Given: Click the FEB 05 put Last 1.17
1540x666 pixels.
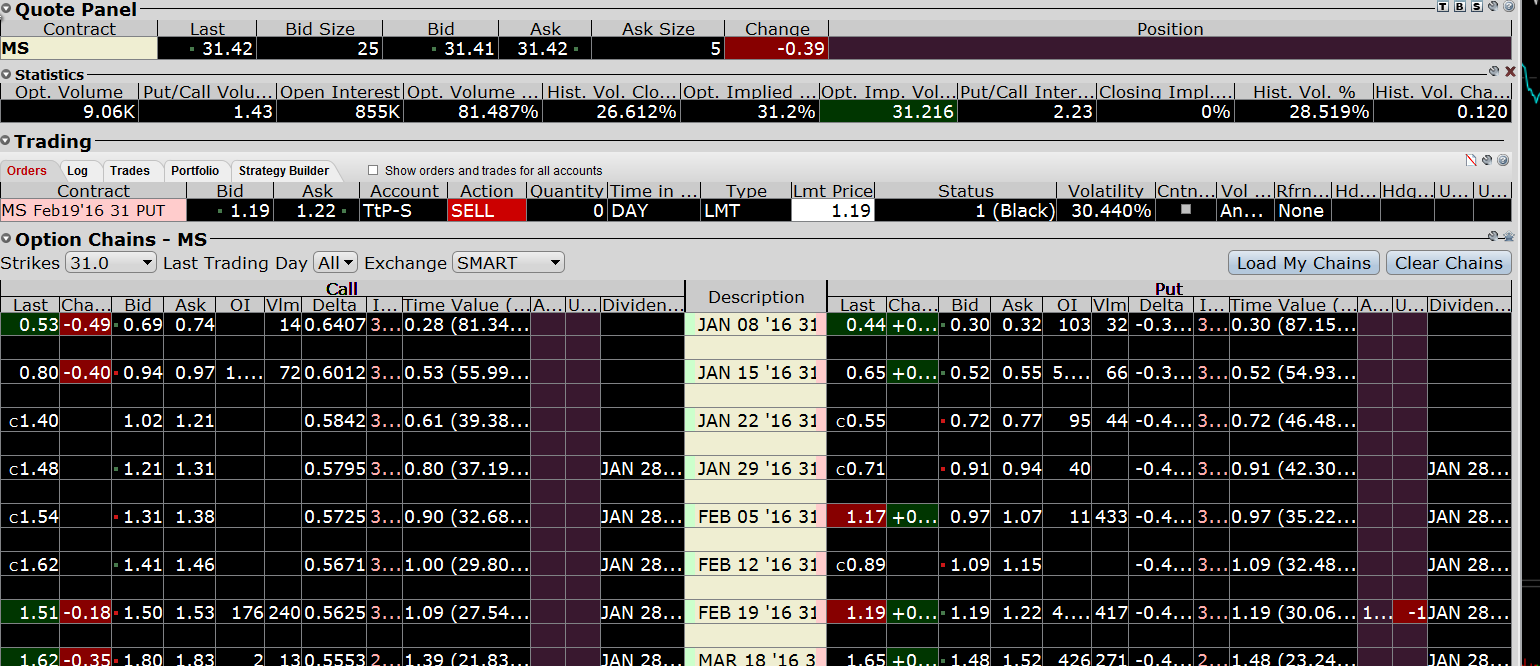Looking at the screenshot, I should click(x=857, y=517).
